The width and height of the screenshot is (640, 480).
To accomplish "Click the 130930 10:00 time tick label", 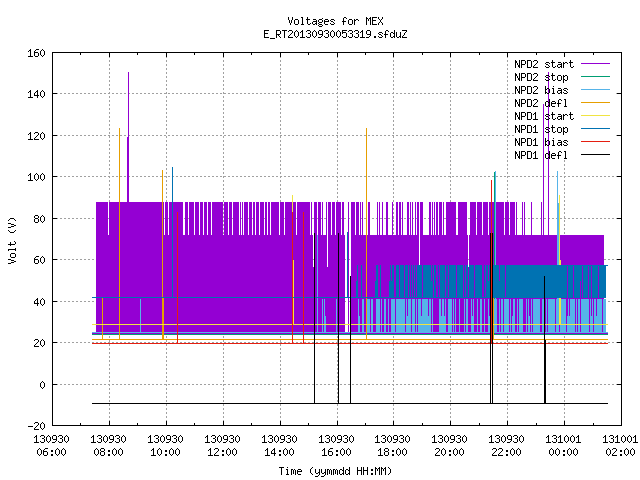I will 165,446.
